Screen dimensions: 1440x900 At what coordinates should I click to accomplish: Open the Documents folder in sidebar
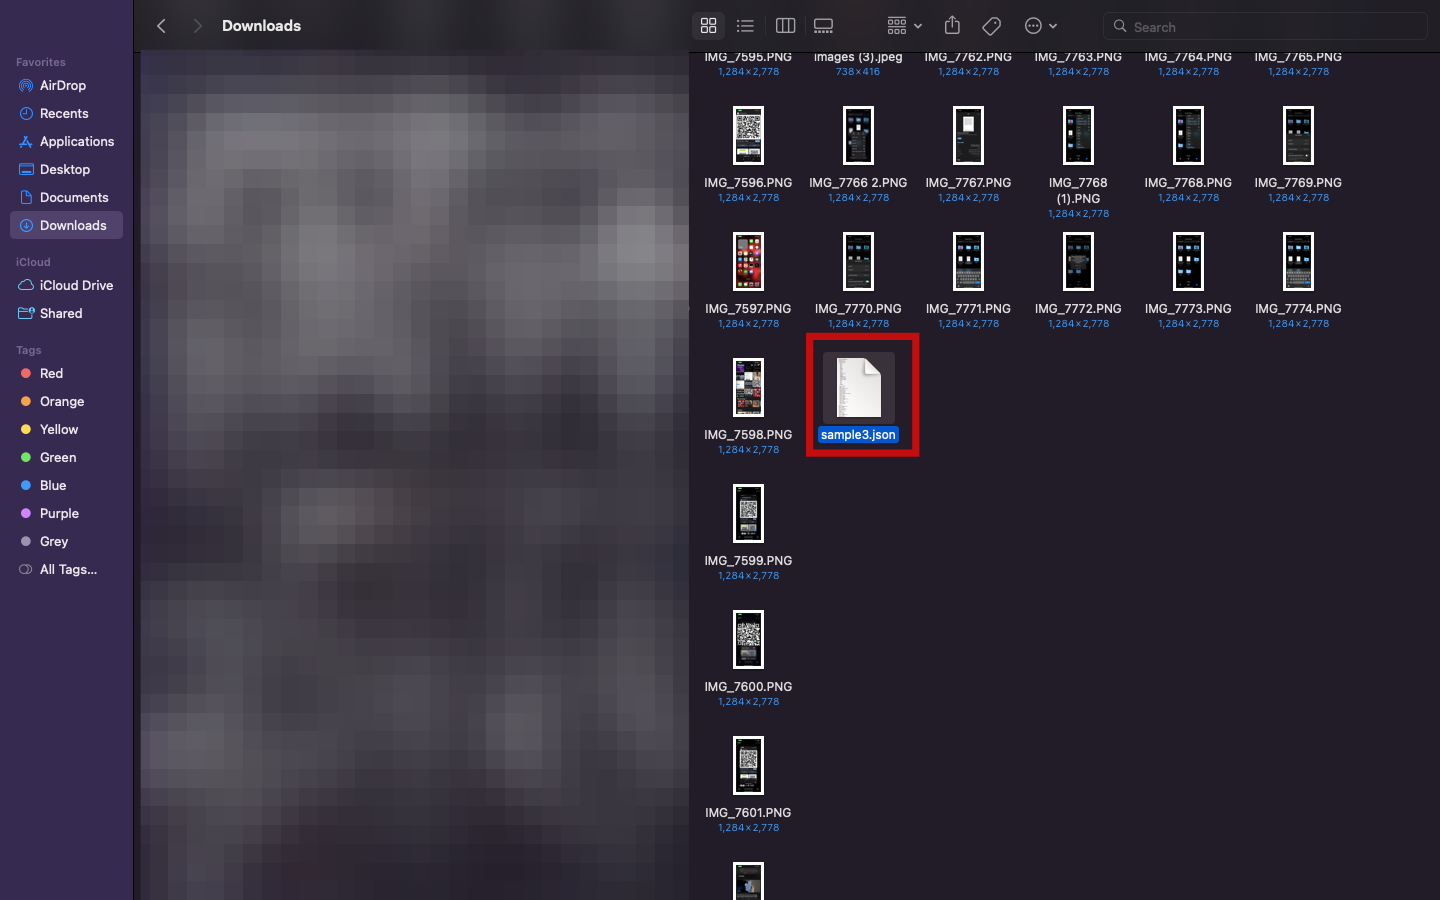tap(74, 198)
